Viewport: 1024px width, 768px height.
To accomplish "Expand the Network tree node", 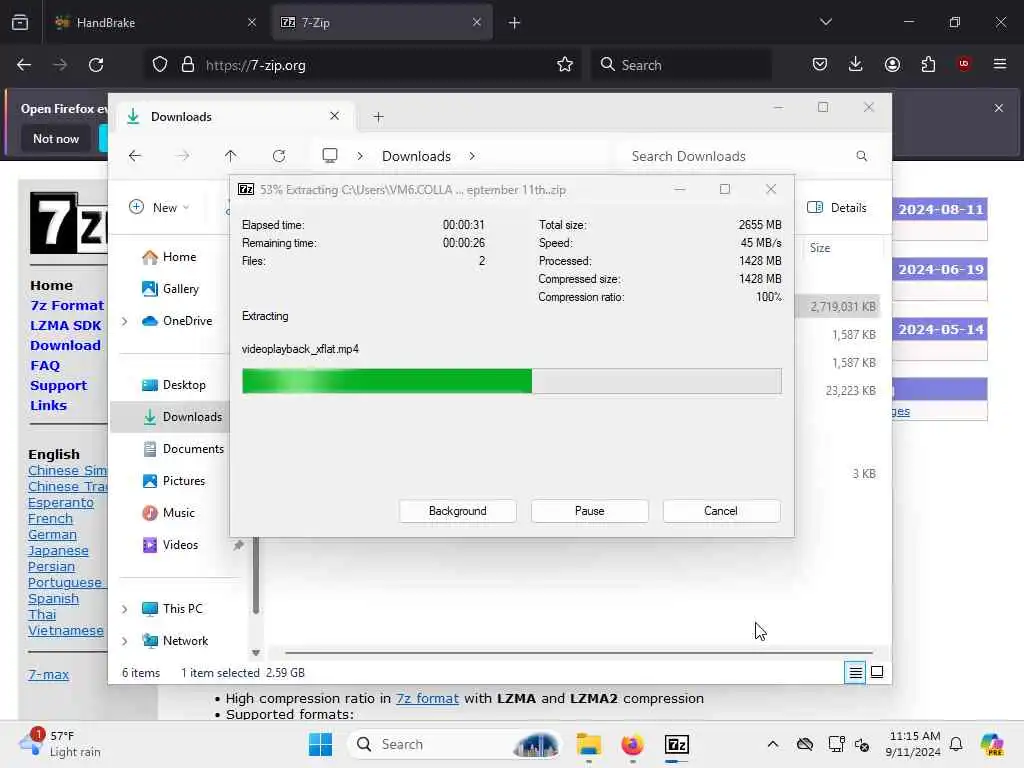I will click(x=125, y=641).
